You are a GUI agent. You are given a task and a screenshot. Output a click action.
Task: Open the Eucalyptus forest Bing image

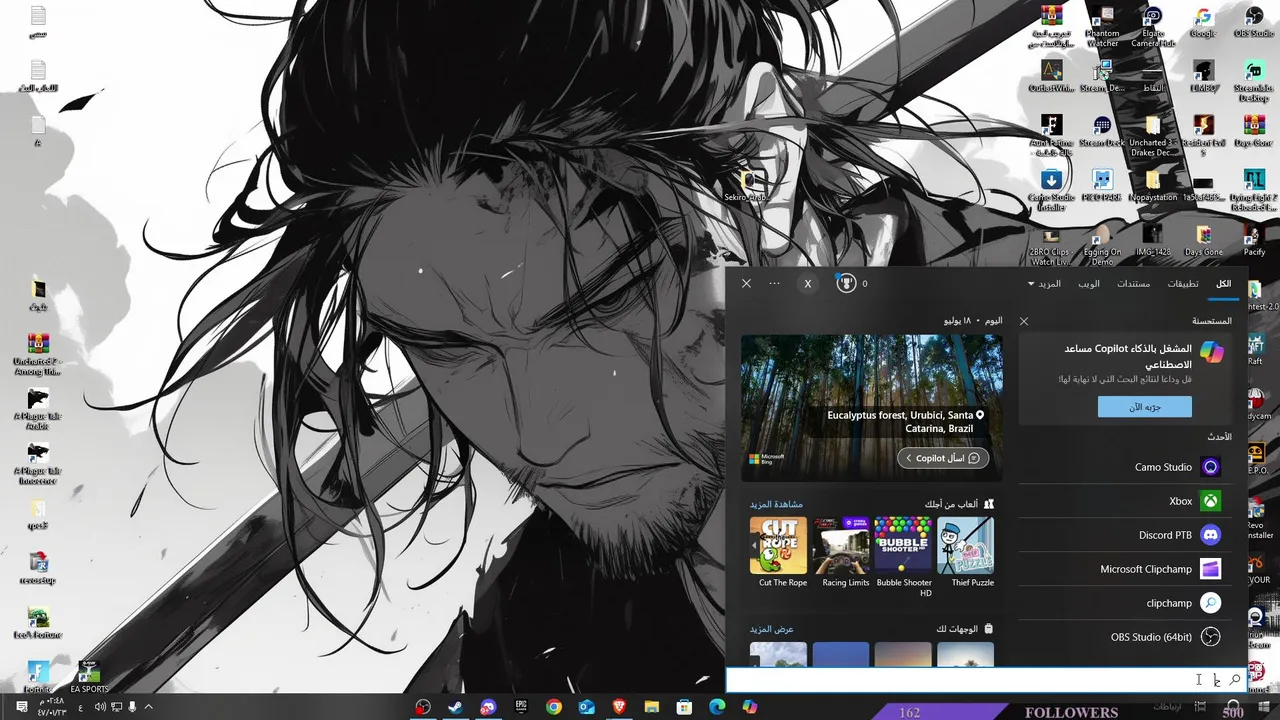pyautogui.click(x=871, y=408)
